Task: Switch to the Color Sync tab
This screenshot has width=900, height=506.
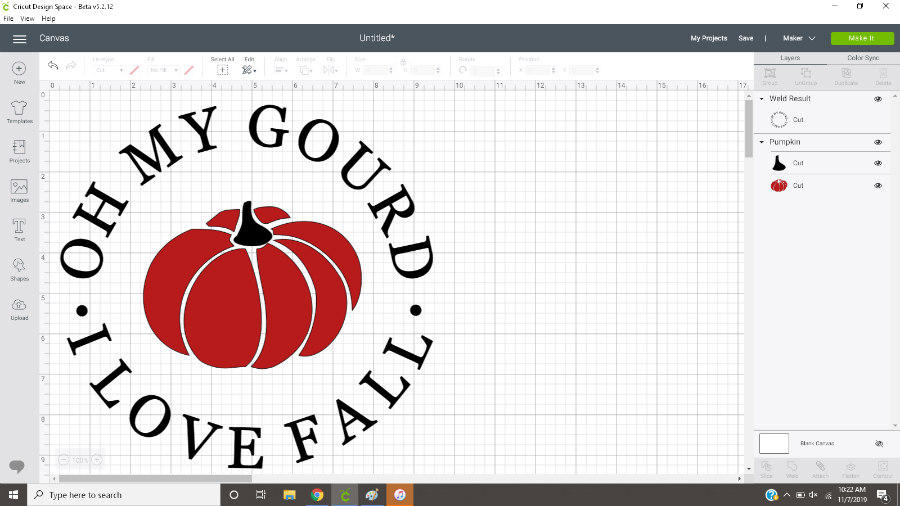Action: click(863, 58)
